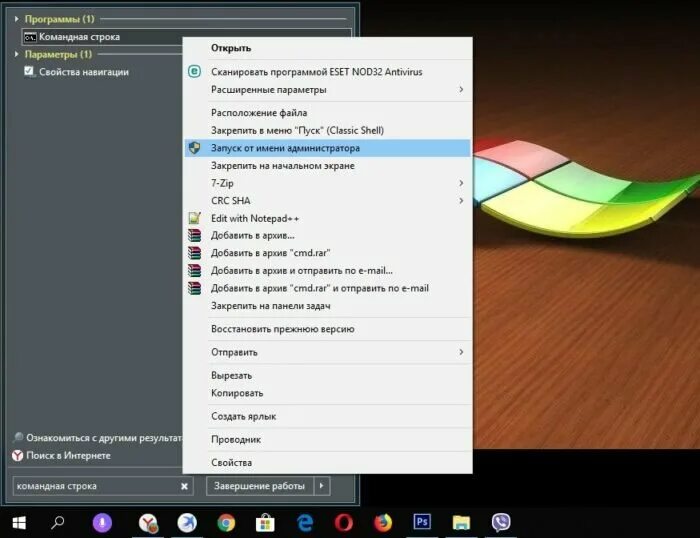The width and height of the screenshot is (700, 538).
Task: Open Свойства in the context menu
Action: (328, 463)
